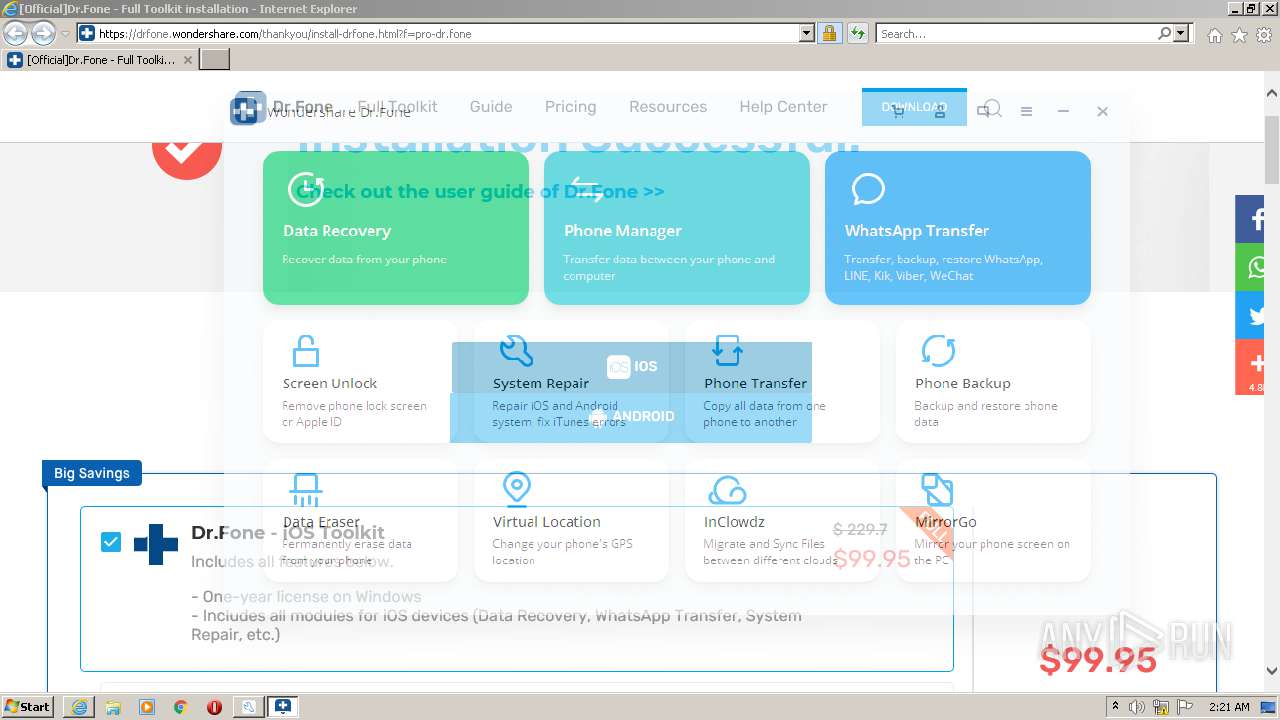Click the Big Savings label
This screenshot has width=1280, height=720.
click(92, 473)
